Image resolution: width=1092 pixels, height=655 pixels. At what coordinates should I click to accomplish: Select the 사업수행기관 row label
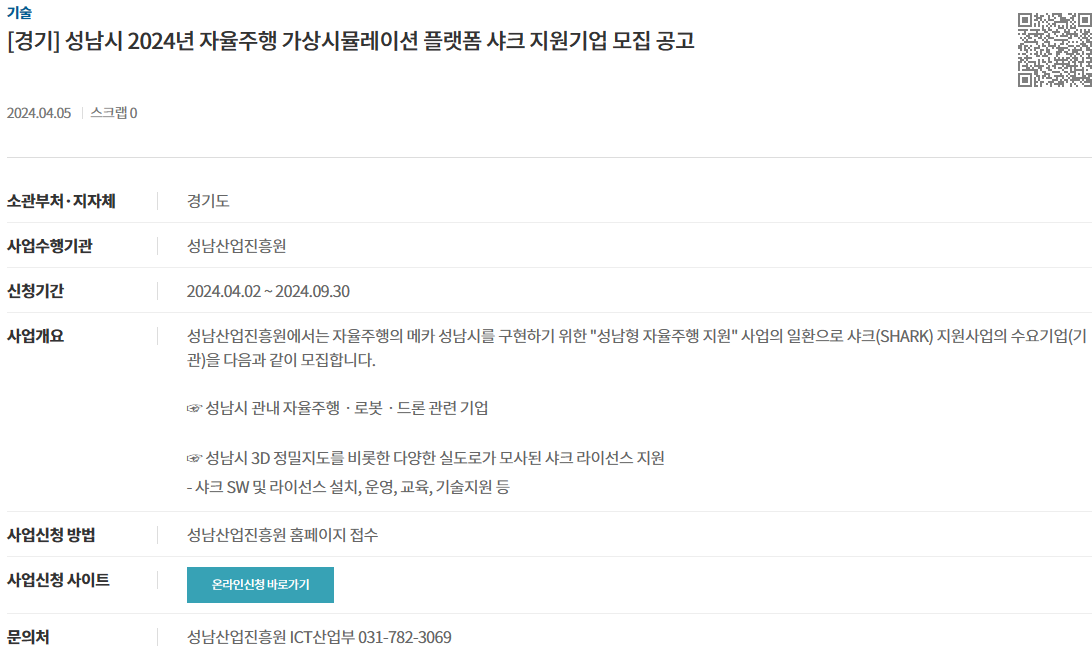(x=49, y=246)
